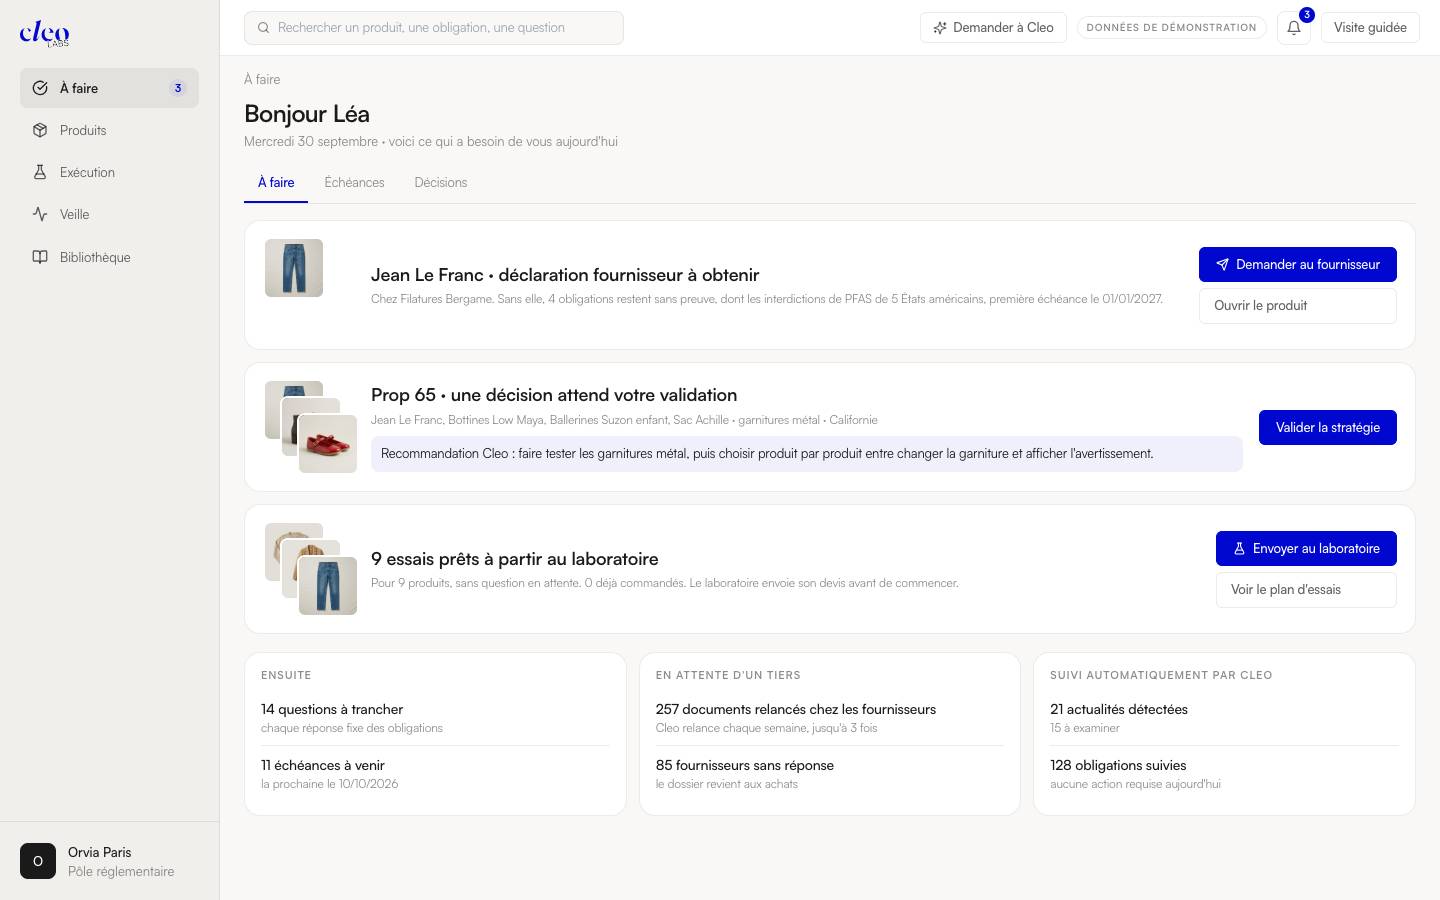The image size is (1440, 900).
Task: Click Ouvrir le produit button
Action: [x=1298, y=306]
